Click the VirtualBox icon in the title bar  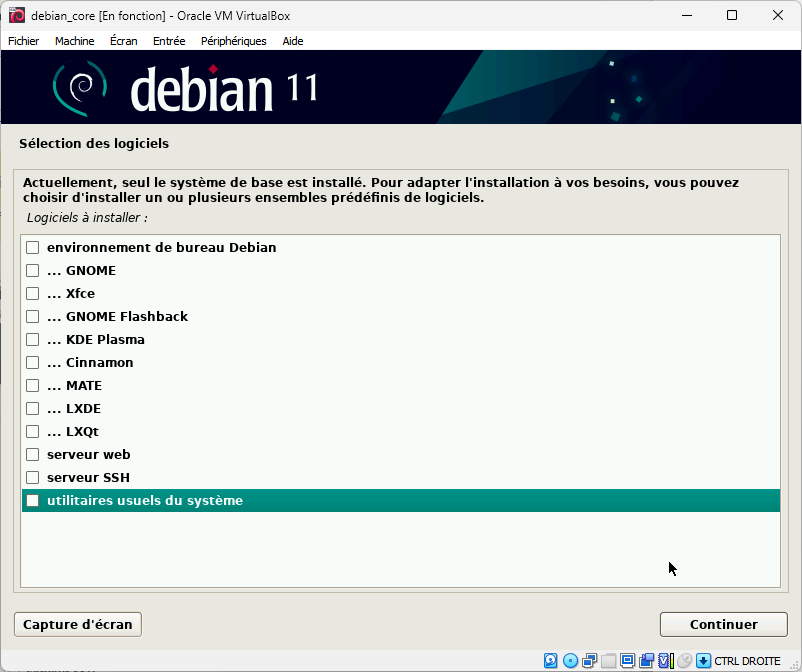tap(17, 15)
